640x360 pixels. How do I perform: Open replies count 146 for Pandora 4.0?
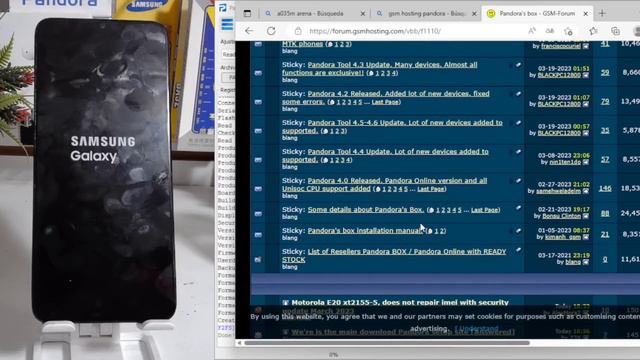tap(605, 188)
